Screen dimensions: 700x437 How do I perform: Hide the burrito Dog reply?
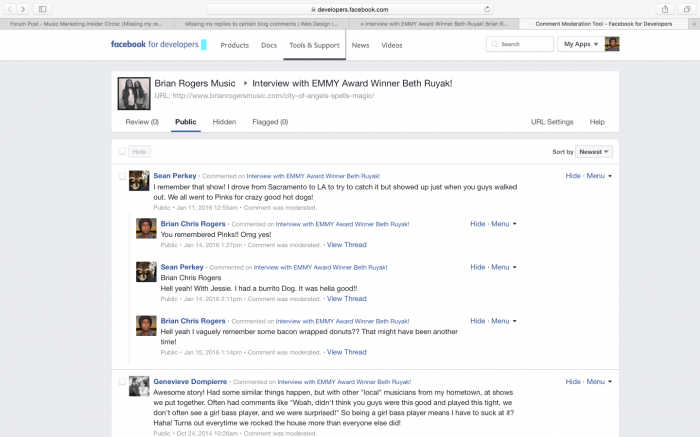[x=478, y=267]
